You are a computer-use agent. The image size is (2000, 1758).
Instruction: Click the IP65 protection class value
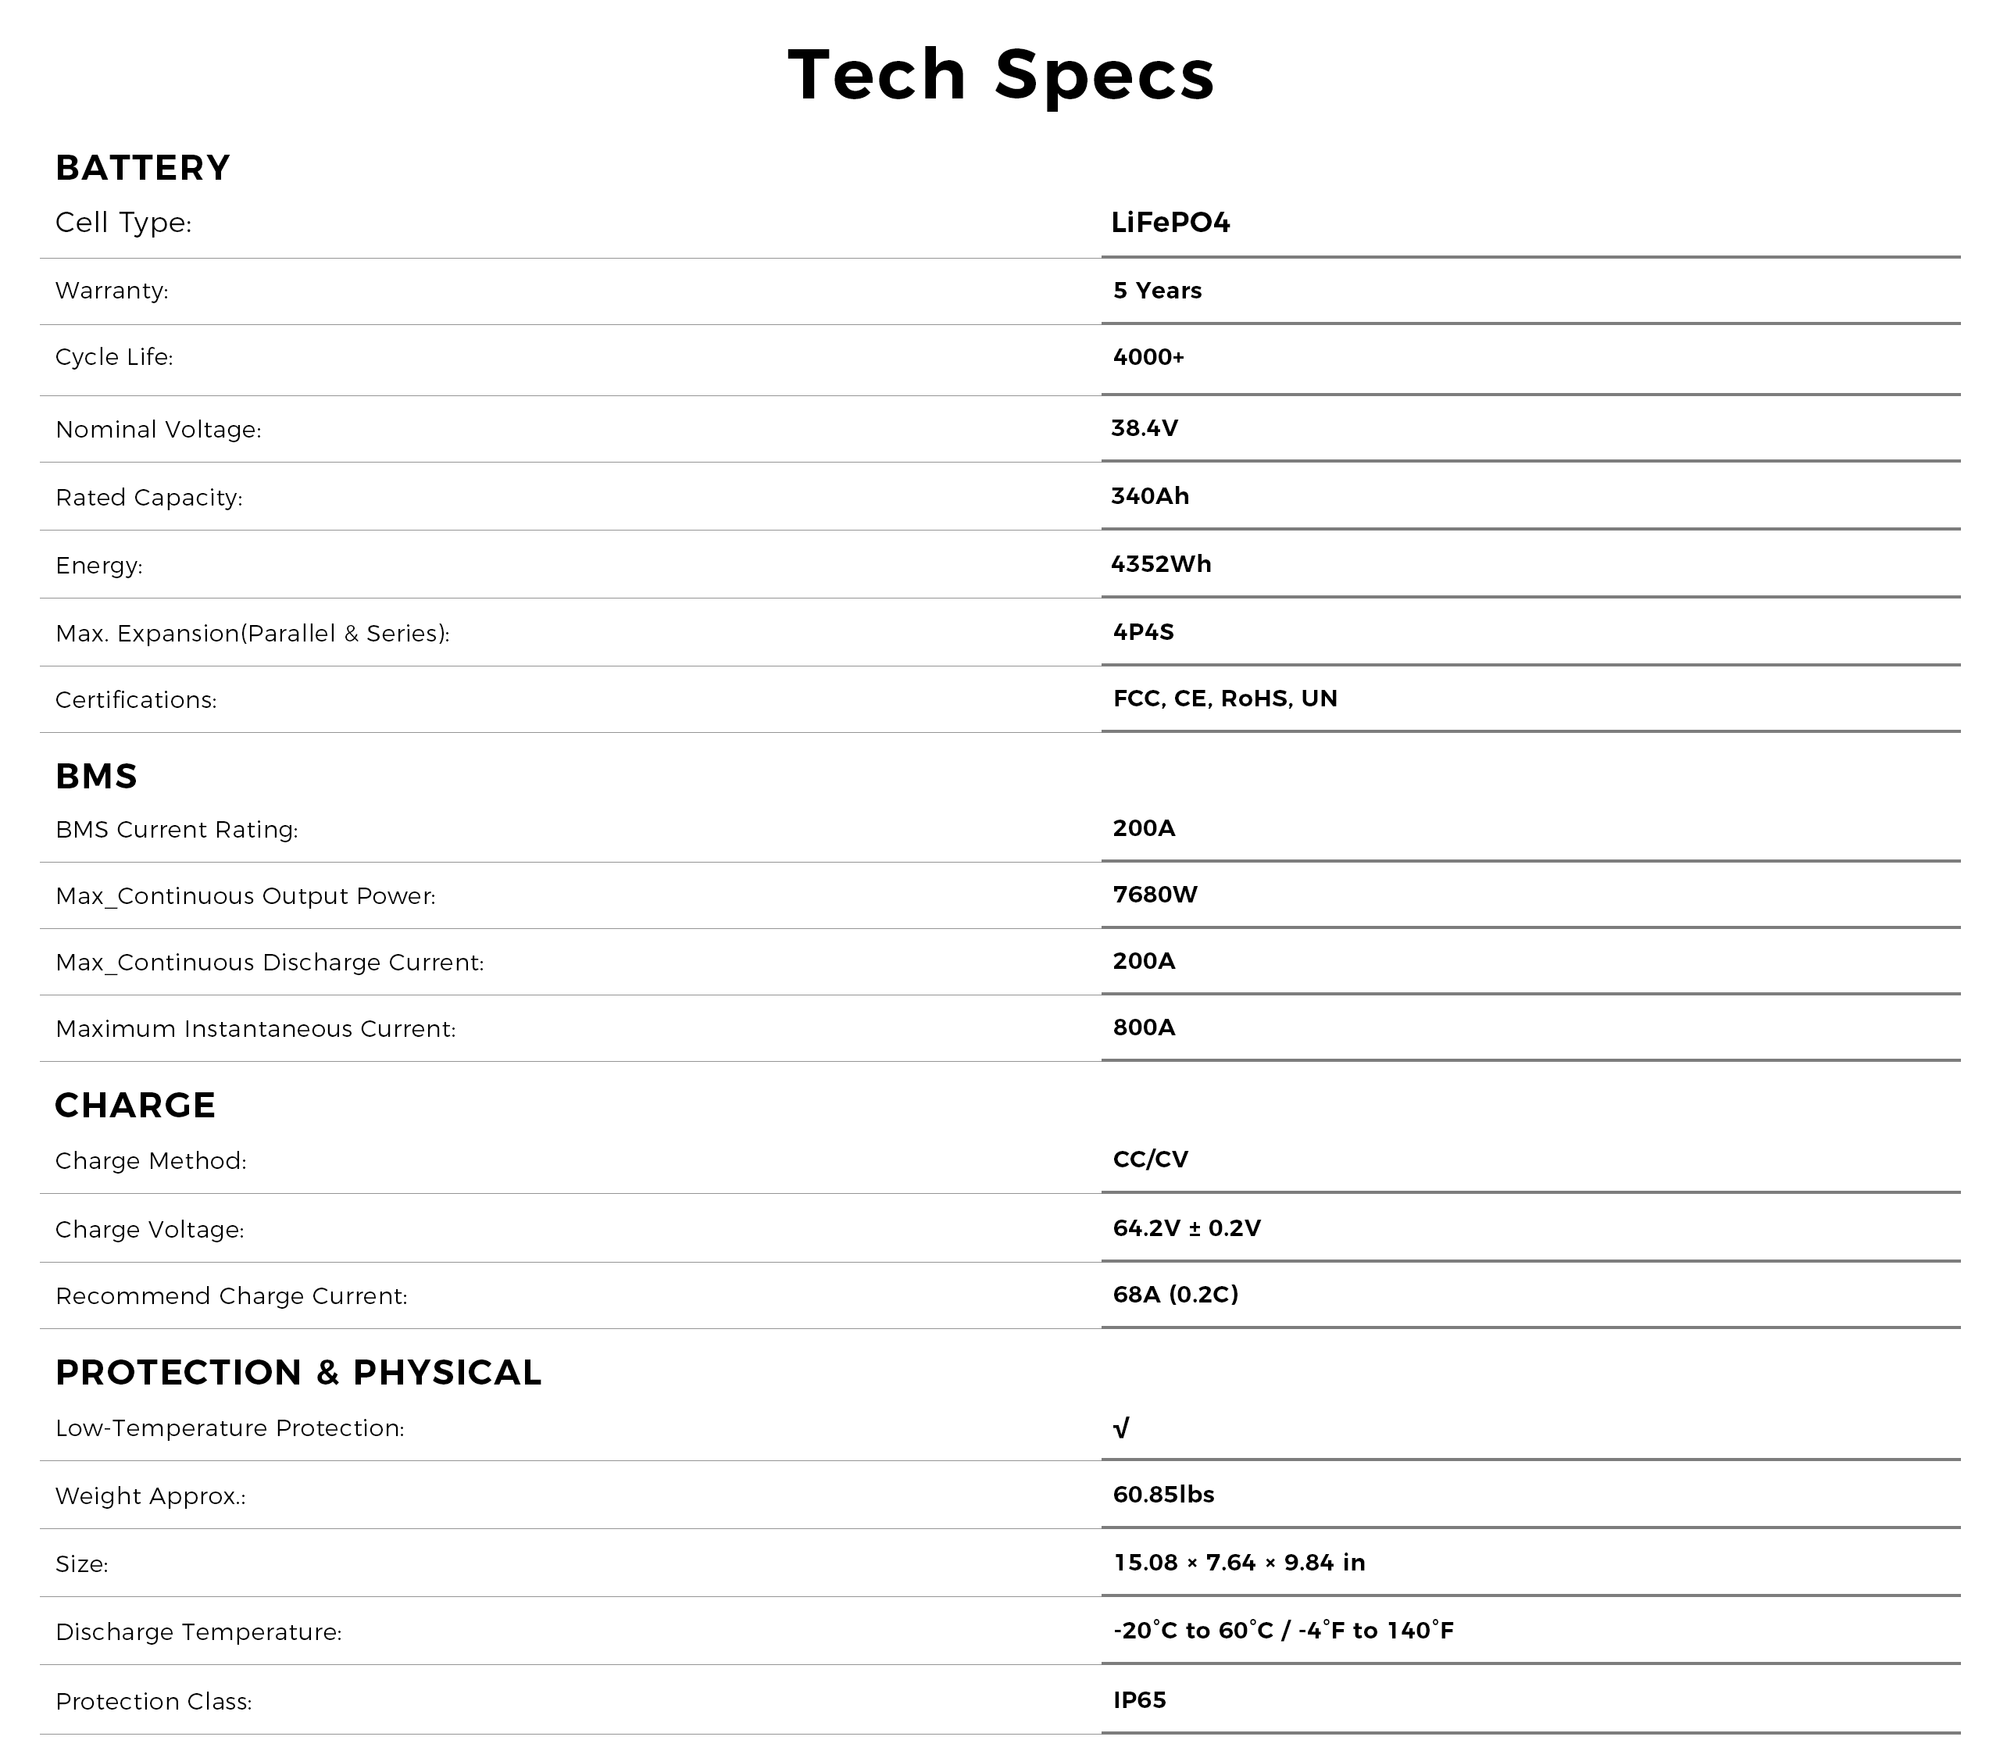tap(1139, 1701)
